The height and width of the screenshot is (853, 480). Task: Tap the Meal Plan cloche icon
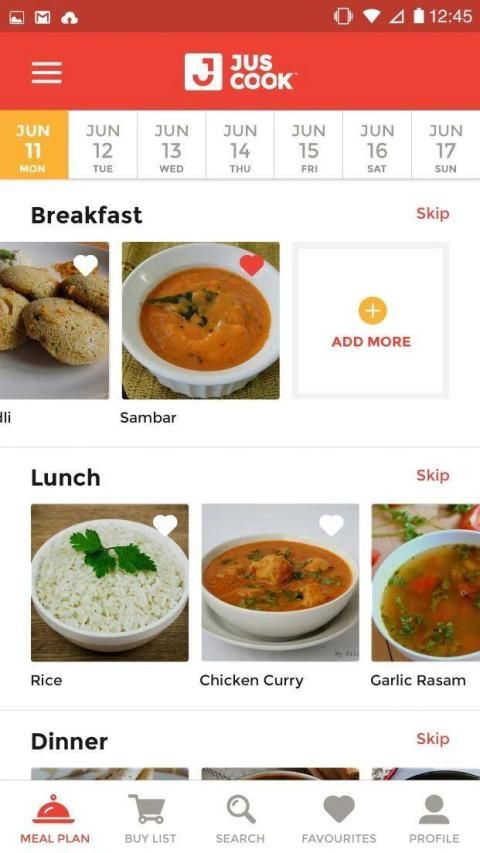click(53, 809)
